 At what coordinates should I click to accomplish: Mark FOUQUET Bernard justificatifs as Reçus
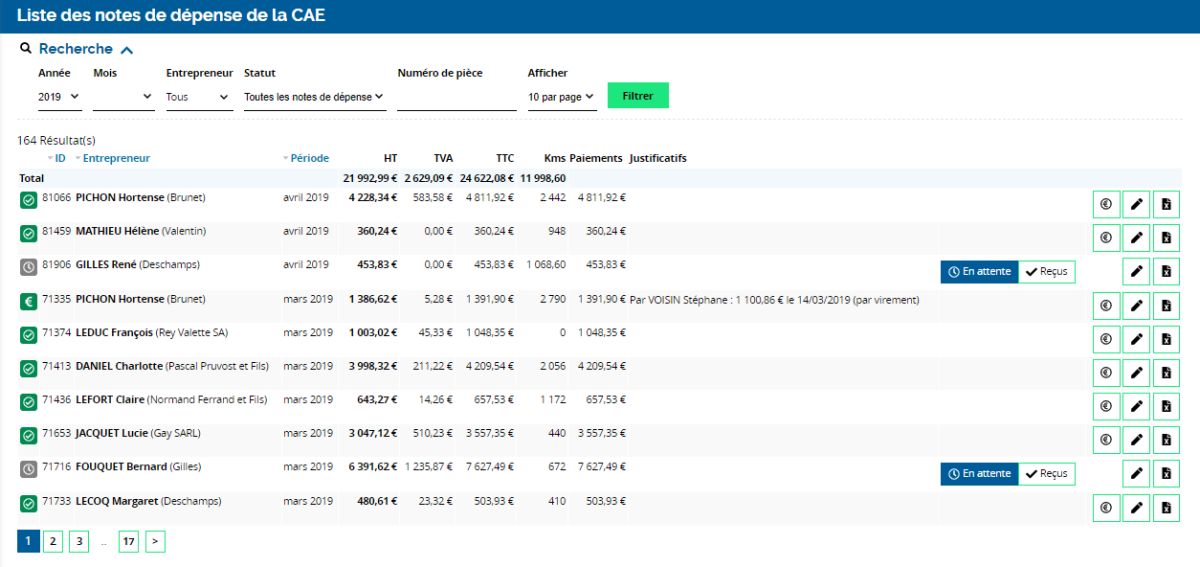click(1047, 473)
